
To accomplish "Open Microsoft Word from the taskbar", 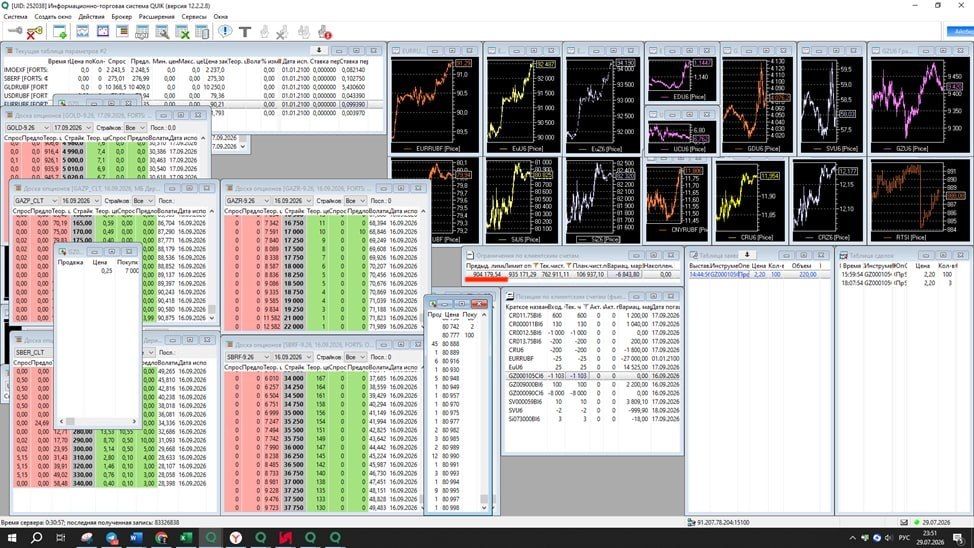I will pyautogui.click(x=136, y=537).
